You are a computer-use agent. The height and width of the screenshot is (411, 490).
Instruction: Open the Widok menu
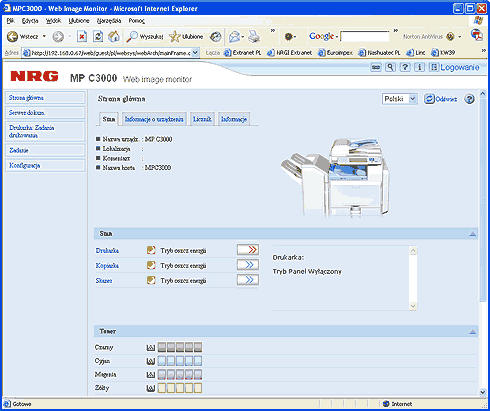54,21
